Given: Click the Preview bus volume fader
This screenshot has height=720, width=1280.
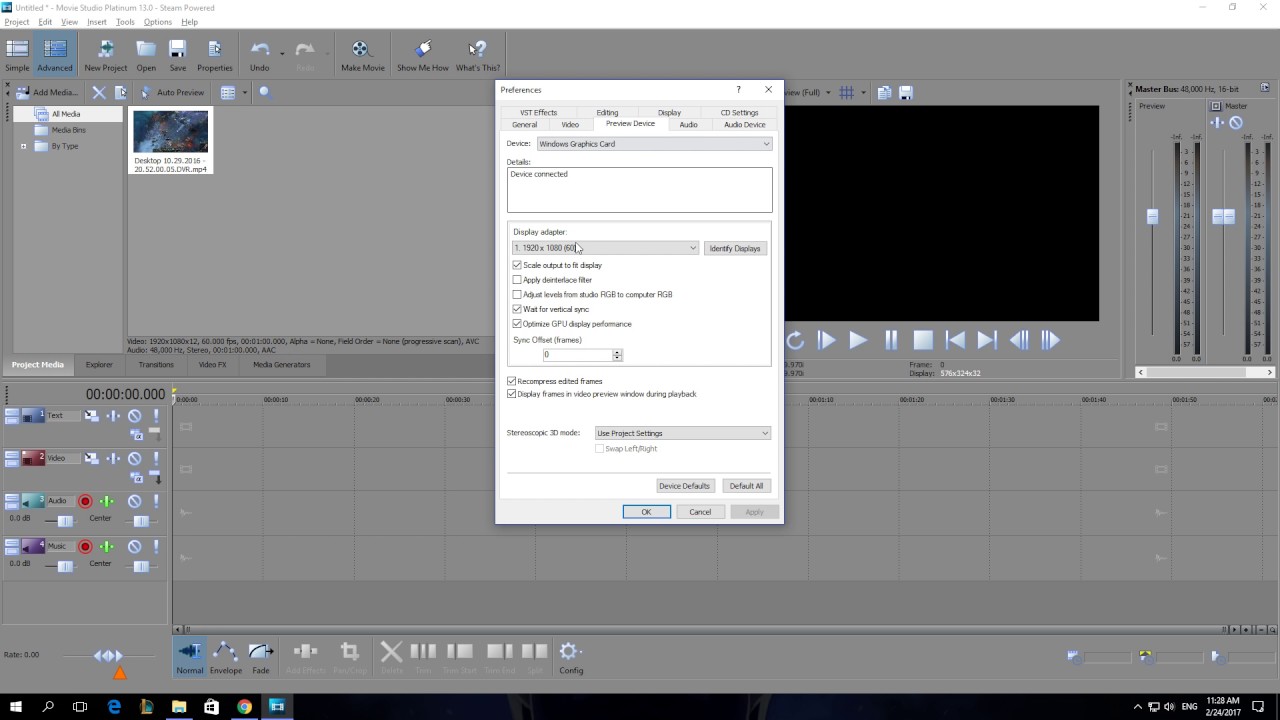Looking at the screenshot, I should click(x=1152, y=216).
